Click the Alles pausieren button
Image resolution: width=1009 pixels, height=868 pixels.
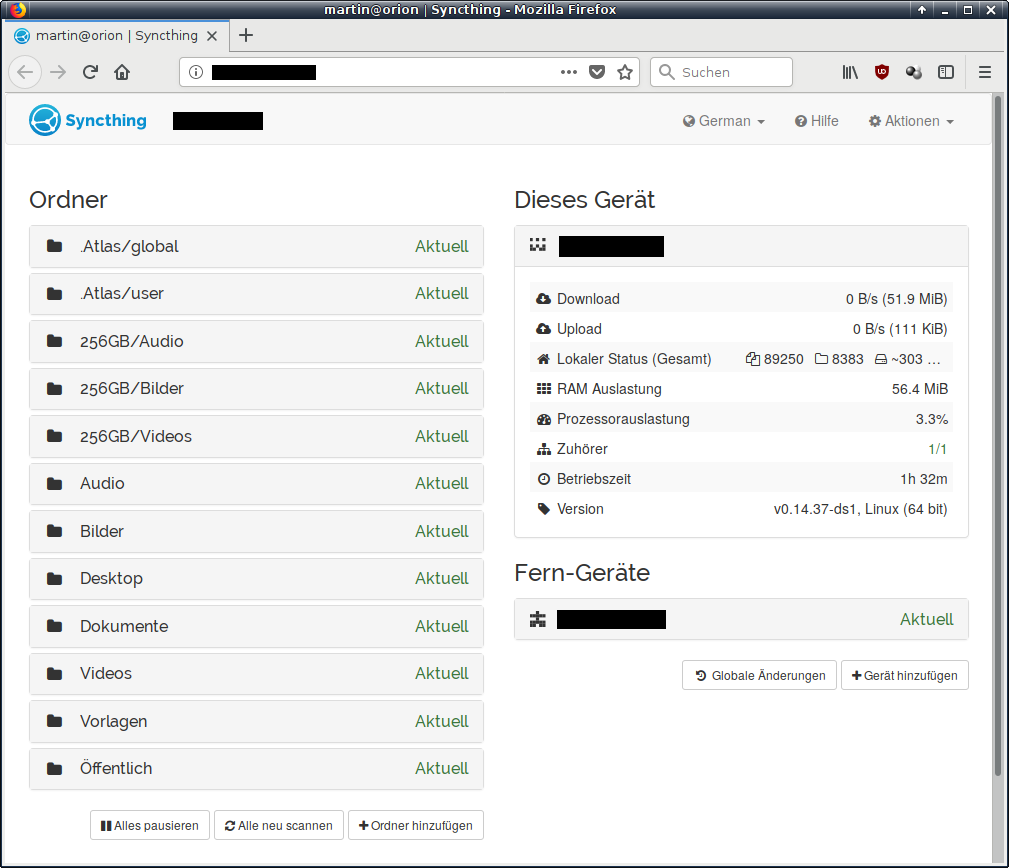pyautogui.click(x=150, y=826)
